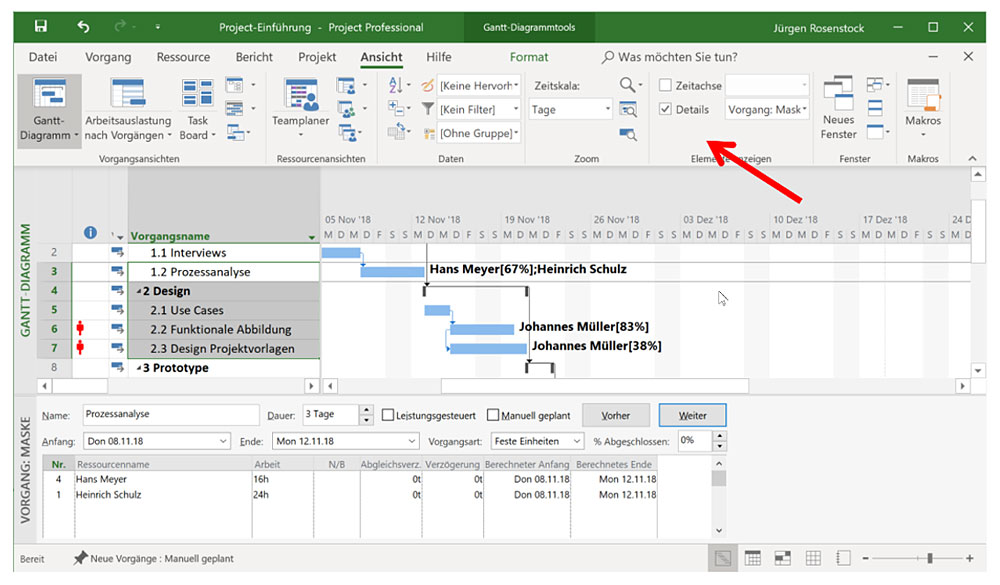The width and height of the screenshot is (1000, 585).
Task: Click the overallocation warning icon in row 7
Action: click(x=80, y=348)
